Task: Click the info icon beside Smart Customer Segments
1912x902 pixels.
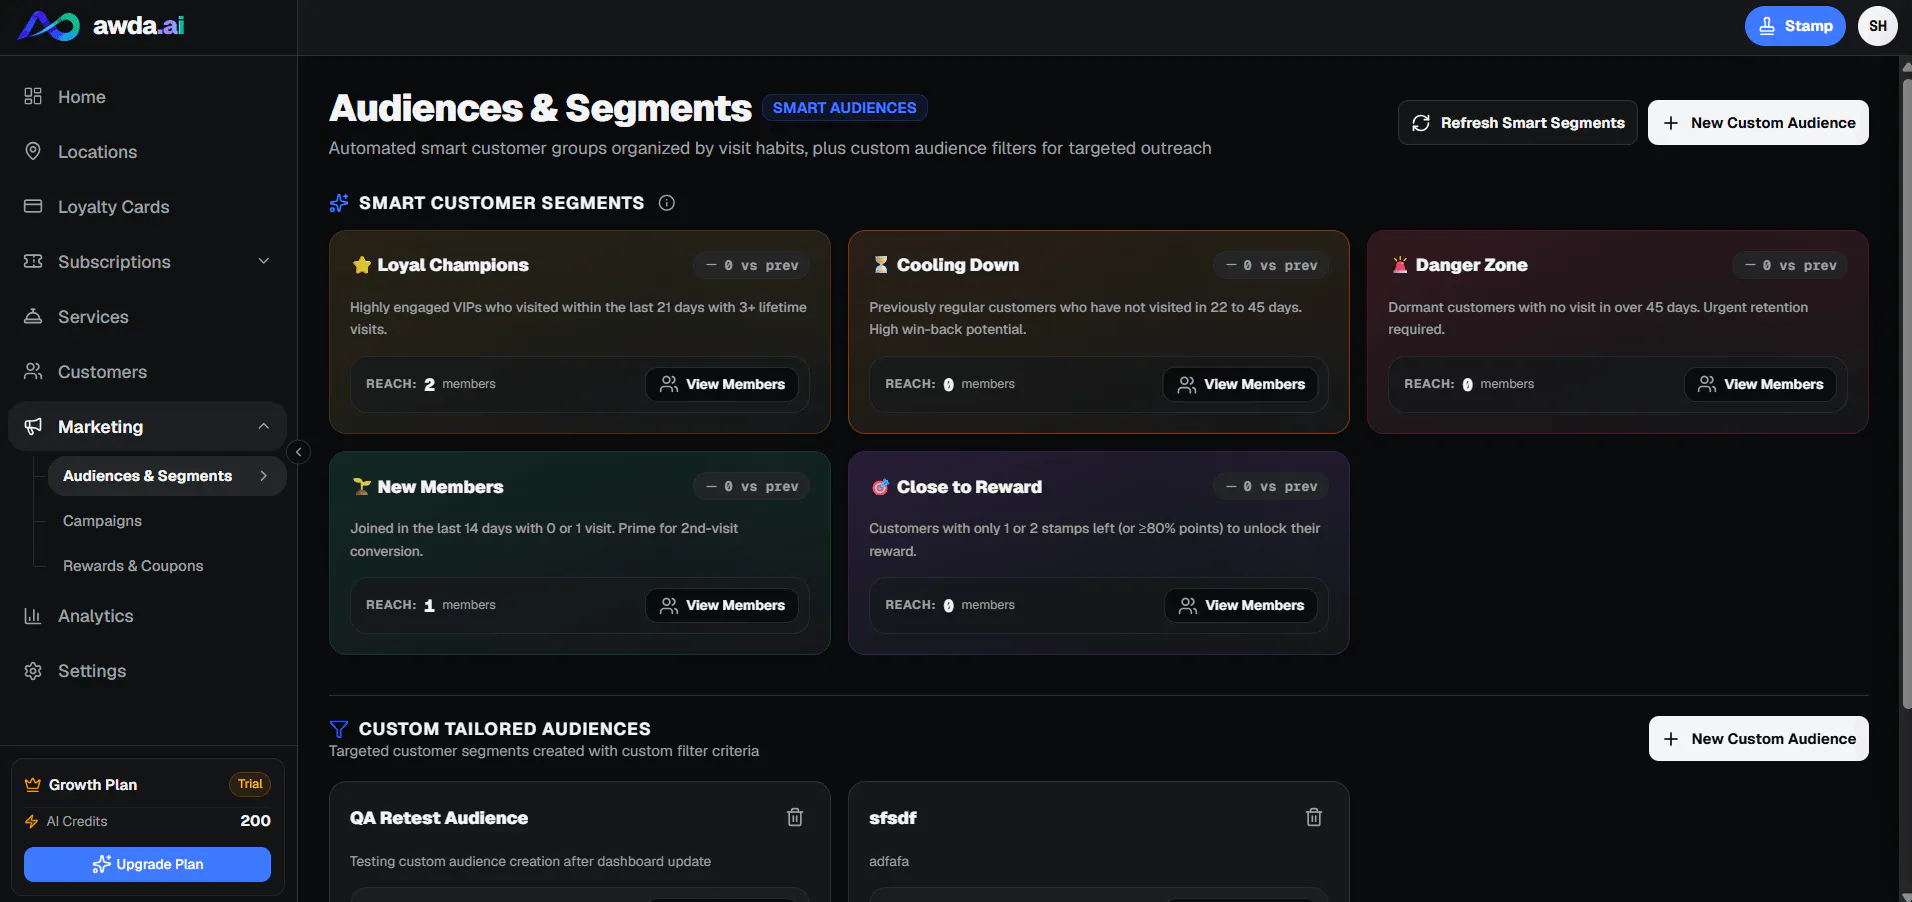Action: point(667,203)
